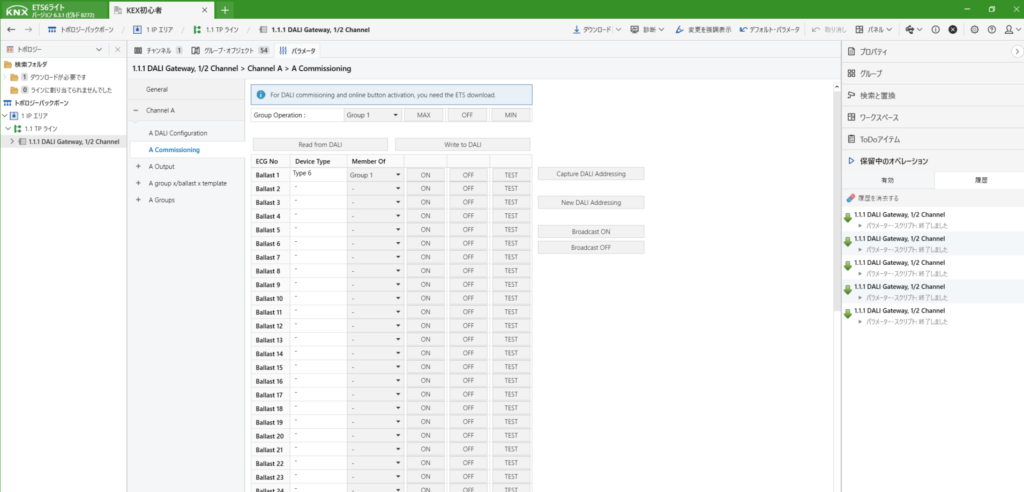Switch to the チャンネル tab

tap(157, 49)
